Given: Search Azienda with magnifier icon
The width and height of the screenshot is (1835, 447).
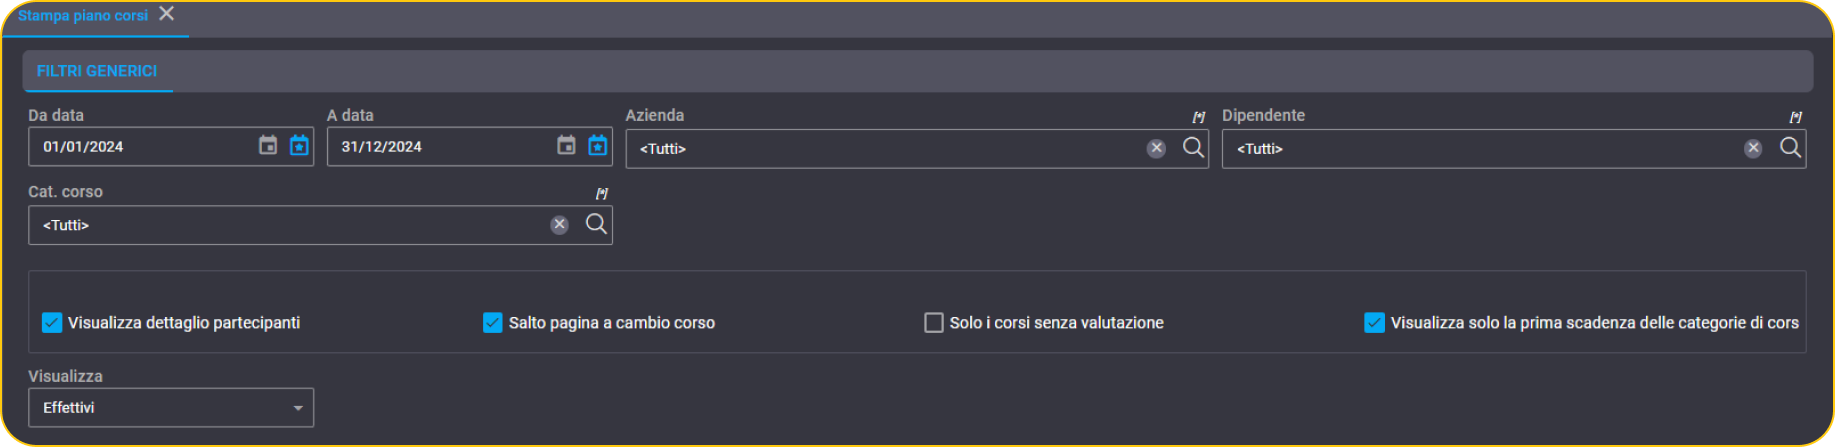Looking at the screenshot, I should click(x=1193, y=148).
